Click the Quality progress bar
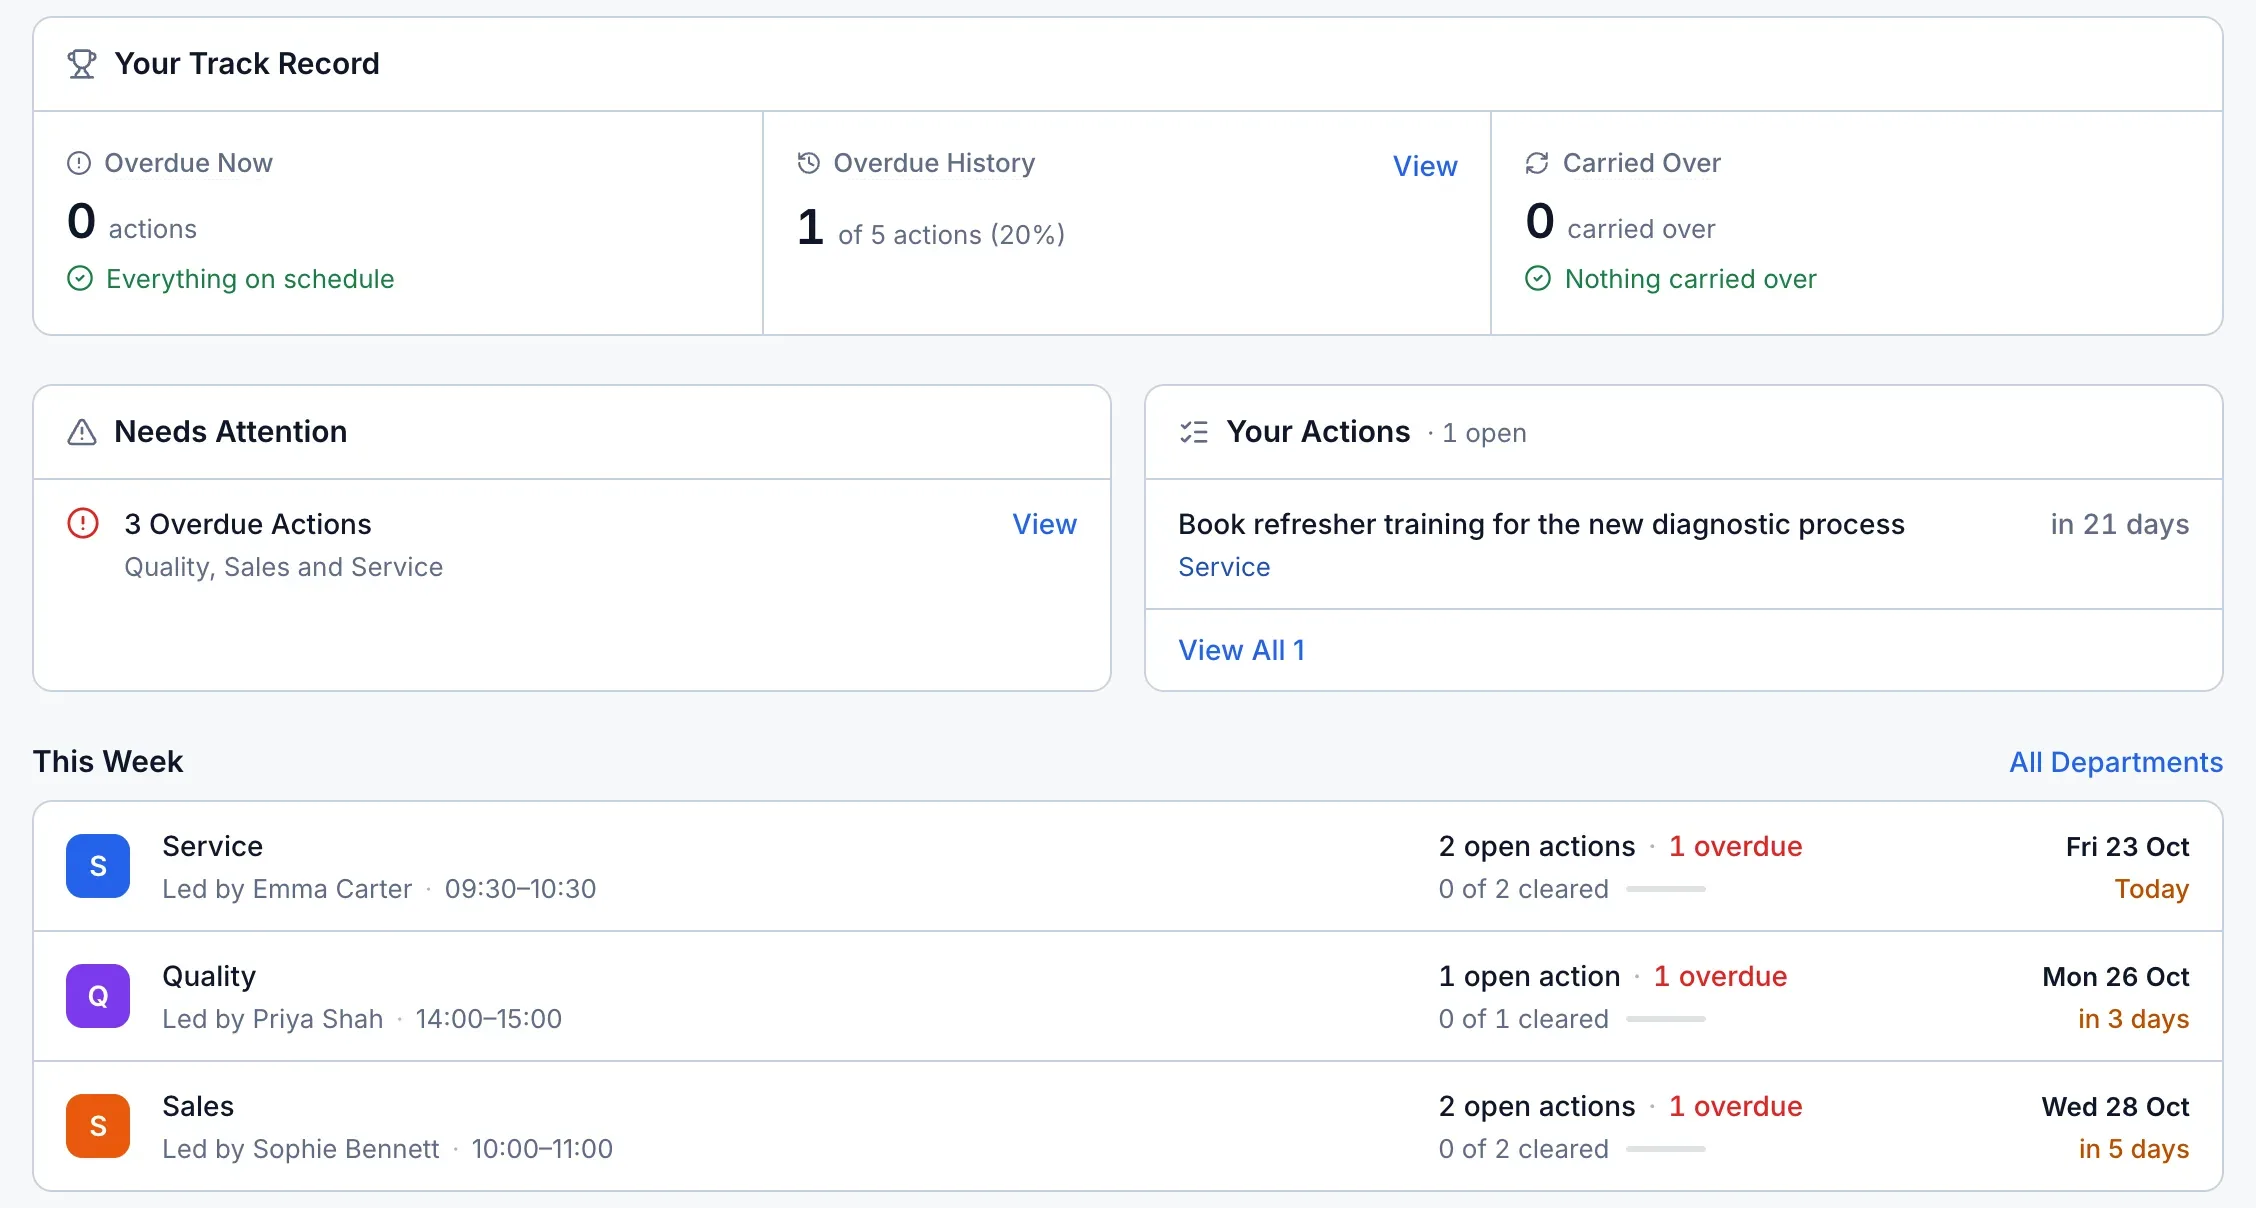The image size is (2256, 1208). tap(1666, 1019)
